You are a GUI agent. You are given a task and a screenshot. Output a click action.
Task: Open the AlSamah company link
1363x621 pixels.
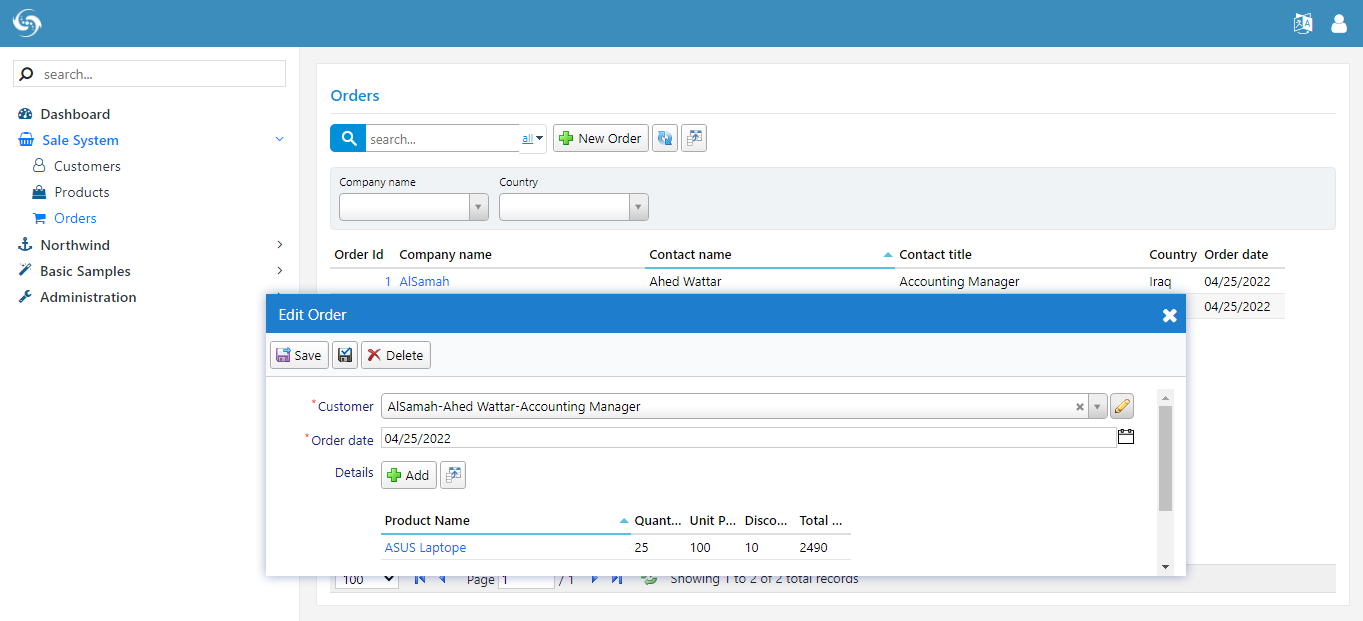(x=424, y=281)
